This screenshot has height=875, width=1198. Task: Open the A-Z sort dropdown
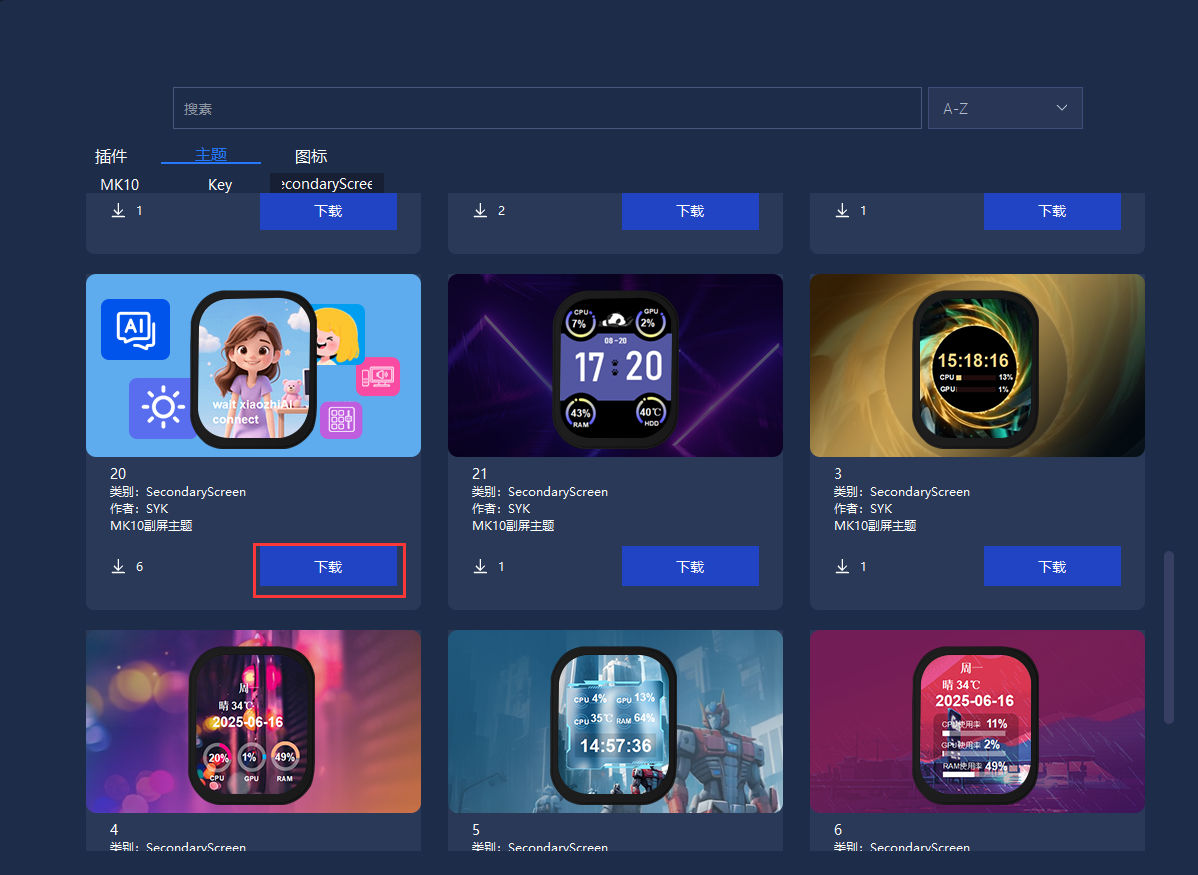[x=1005, y=109]
